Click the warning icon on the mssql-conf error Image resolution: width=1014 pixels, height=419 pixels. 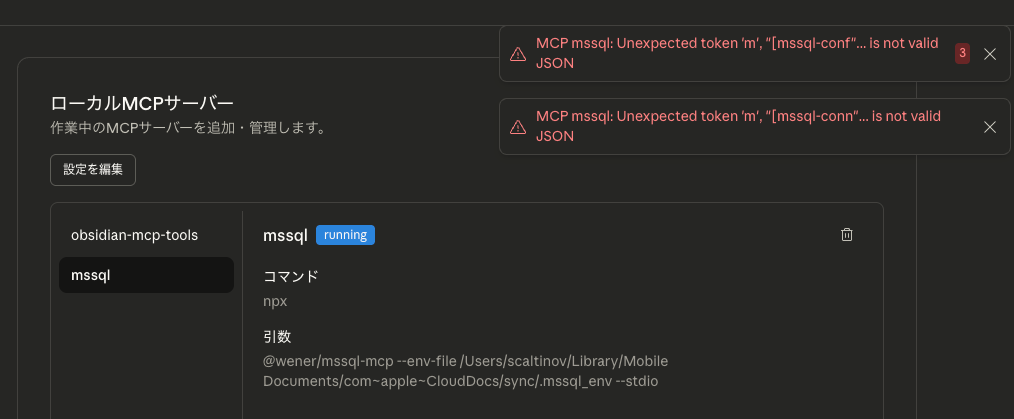pos(518,54)
